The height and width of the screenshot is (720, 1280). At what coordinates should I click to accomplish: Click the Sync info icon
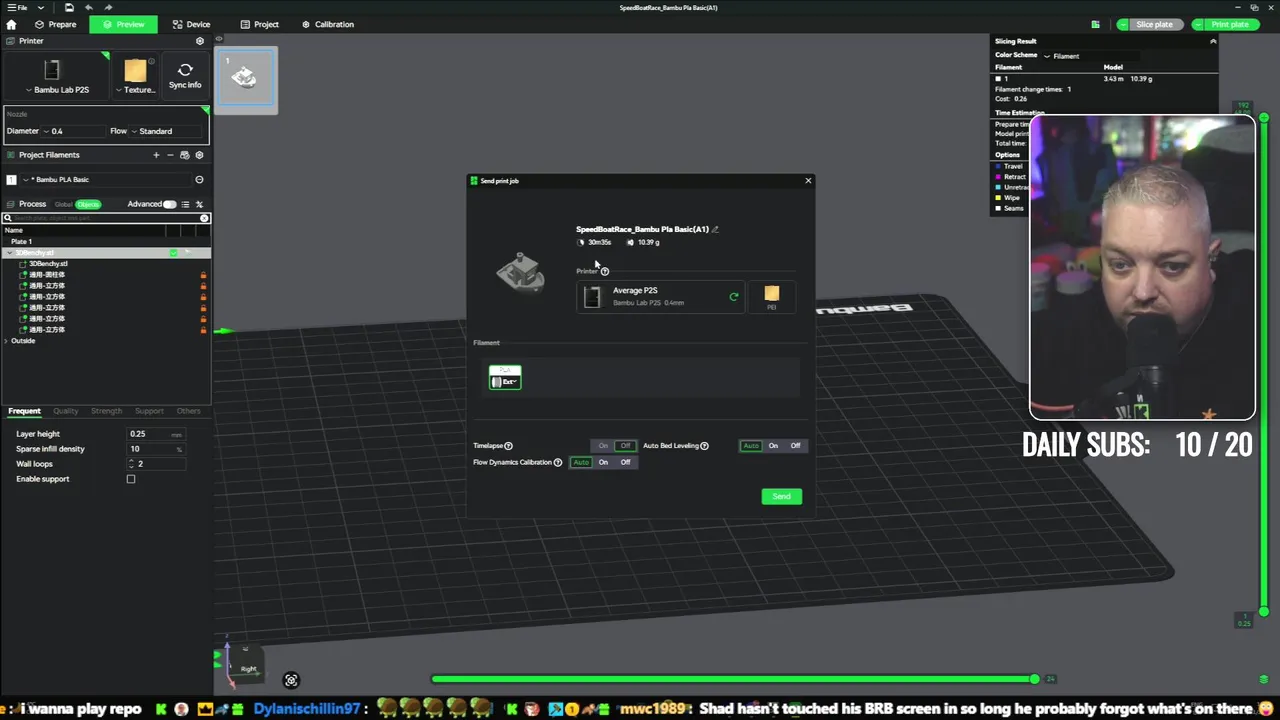point(185,75)
